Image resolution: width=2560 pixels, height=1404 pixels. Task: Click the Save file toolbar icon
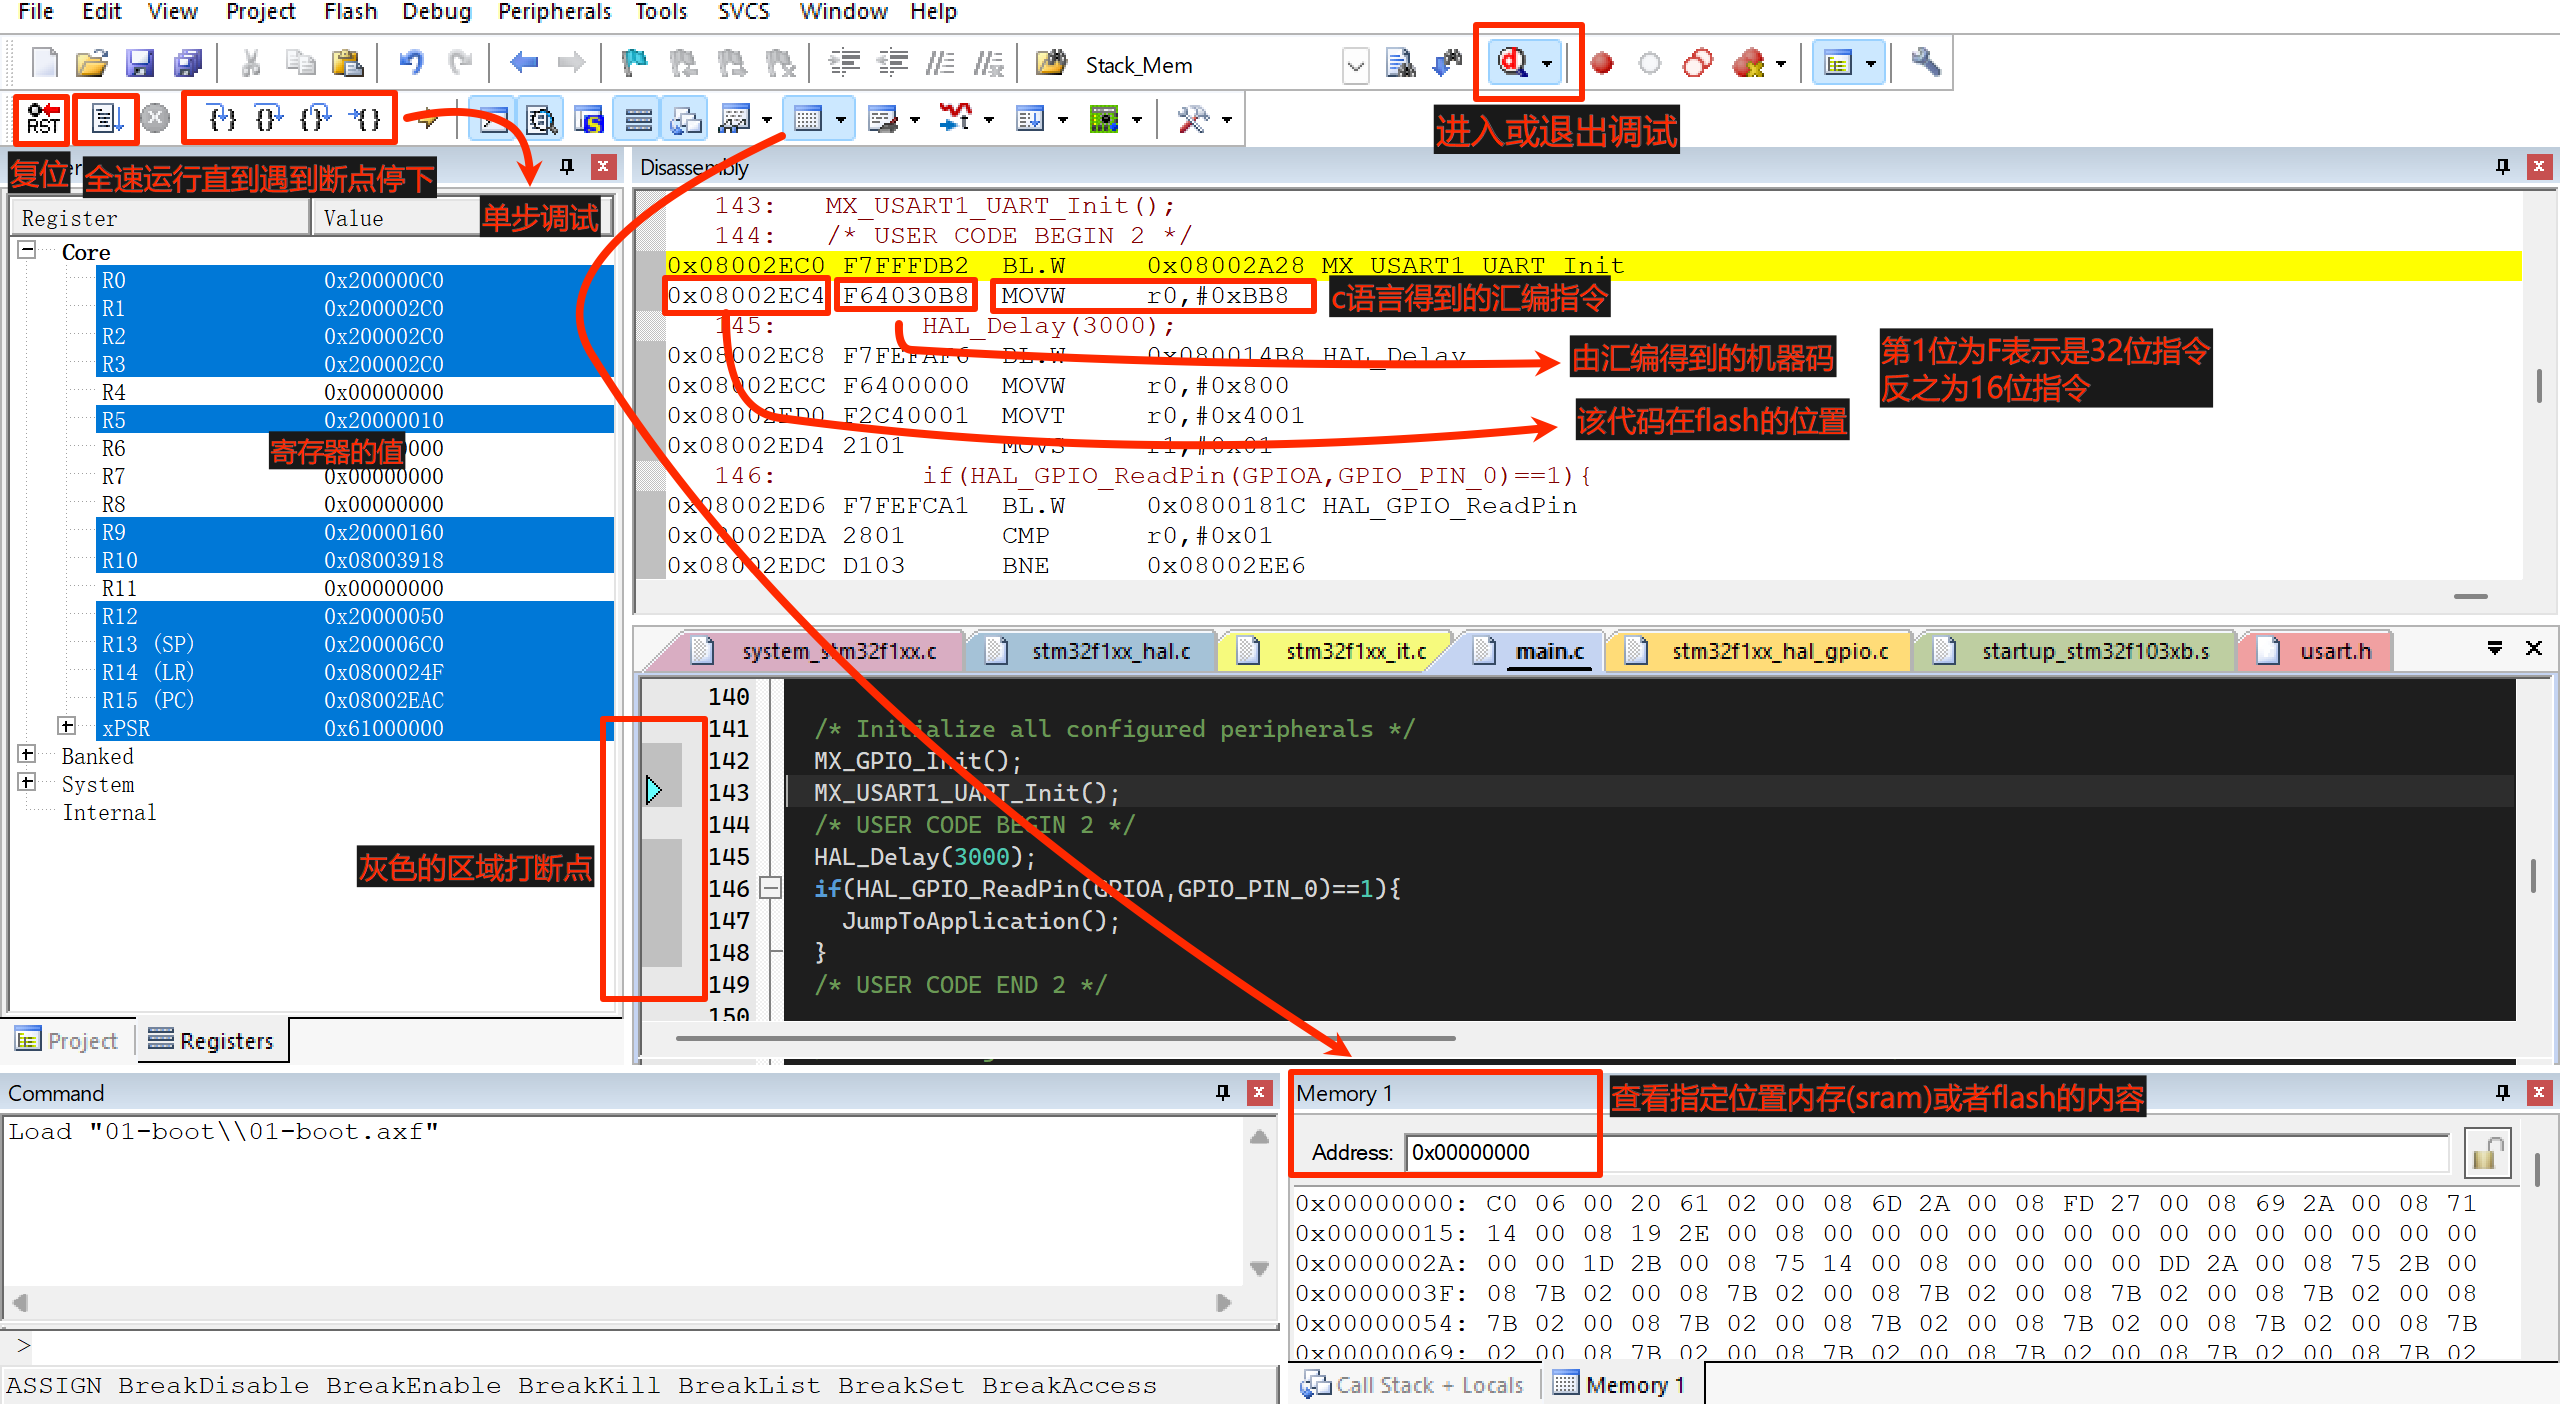[139, 64]
